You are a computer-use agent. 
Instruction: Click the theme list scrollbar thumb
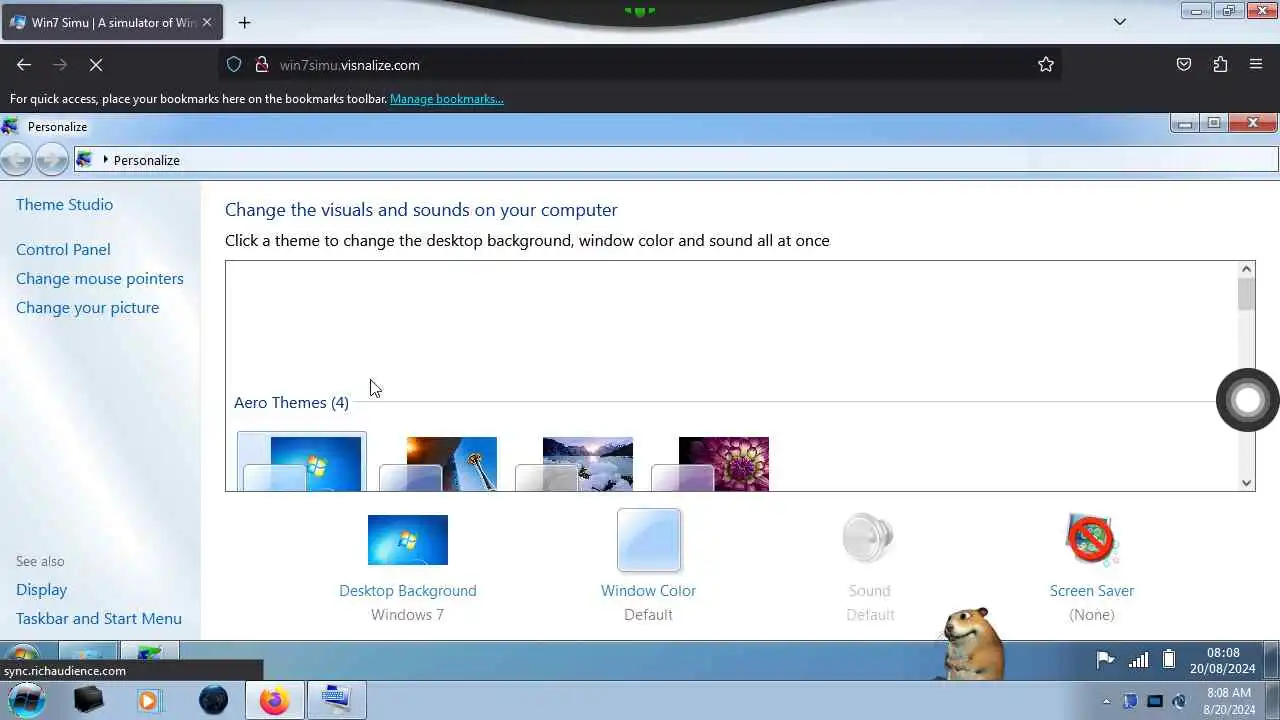click(1246, 294)
